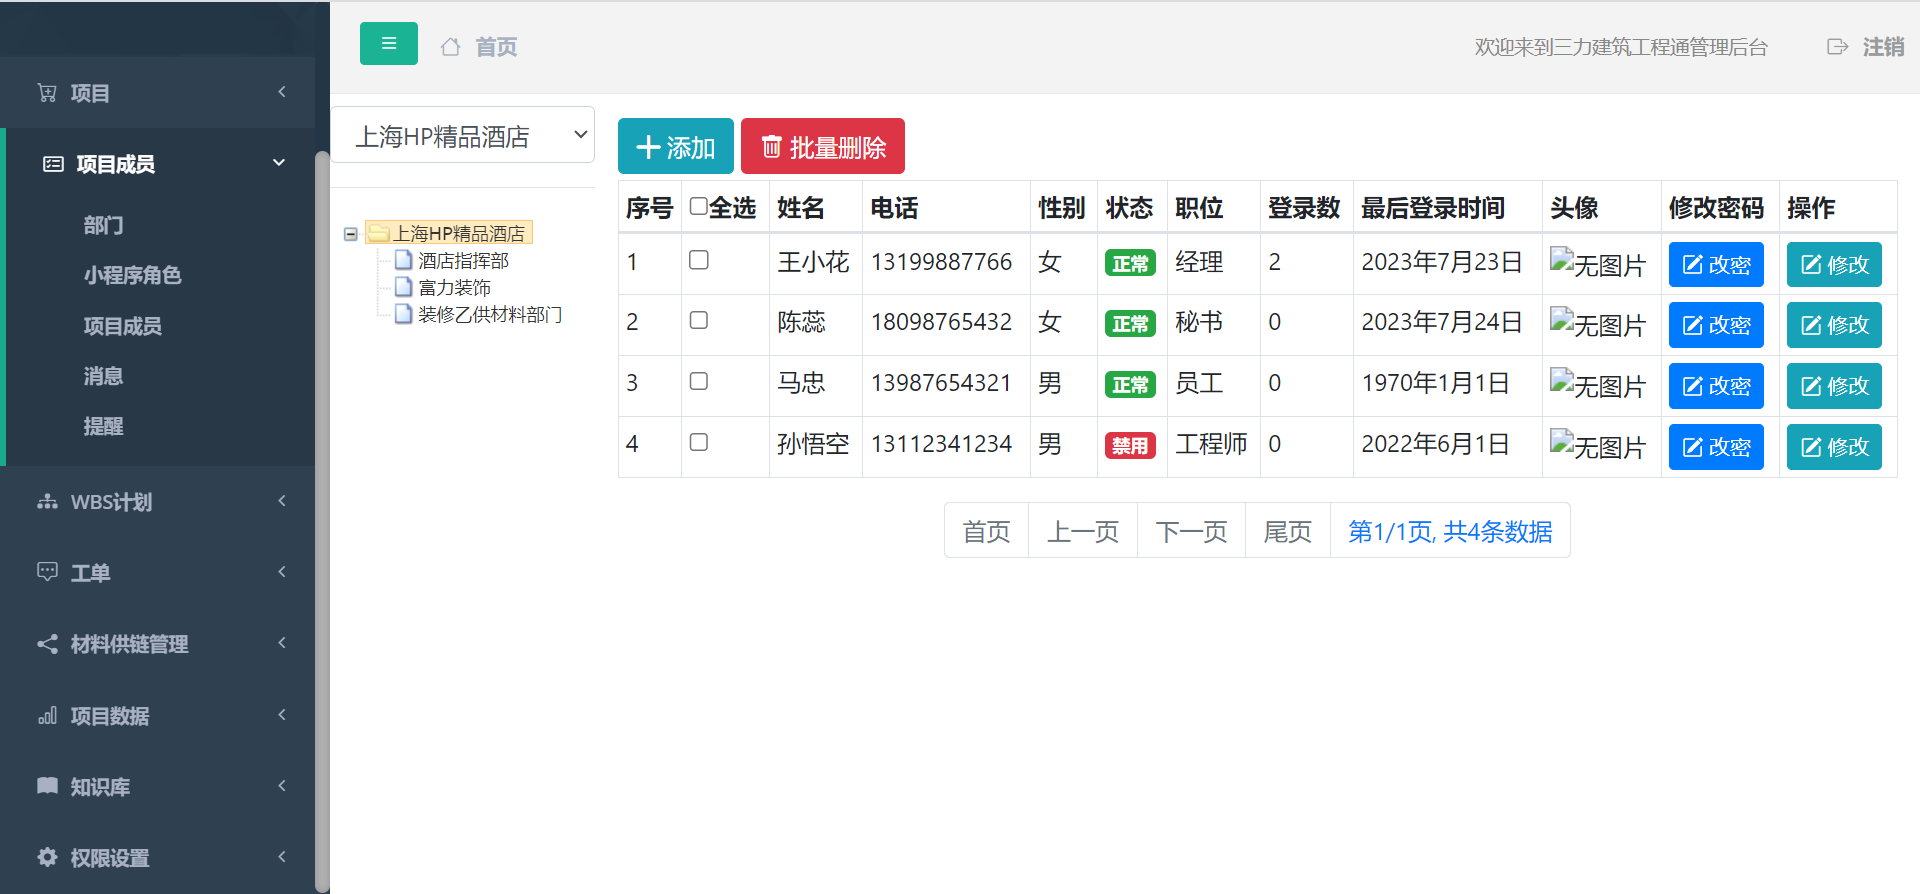This screenshot has height=894, width=1920.
Task: Expand the 工单 menu chevron
Action: pyautogui.click(x=282, y=571)
